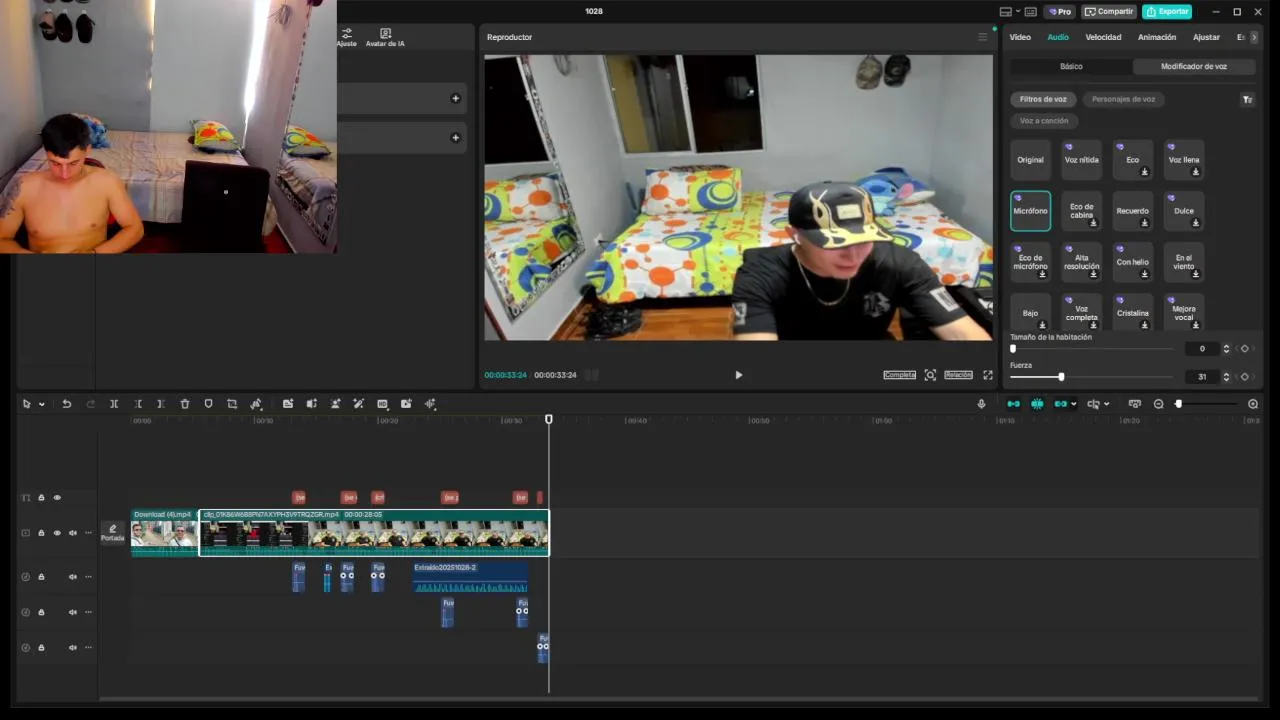Lock the main video track
The height and width of the screenshot is (720, 1280).
click(41, 533)
